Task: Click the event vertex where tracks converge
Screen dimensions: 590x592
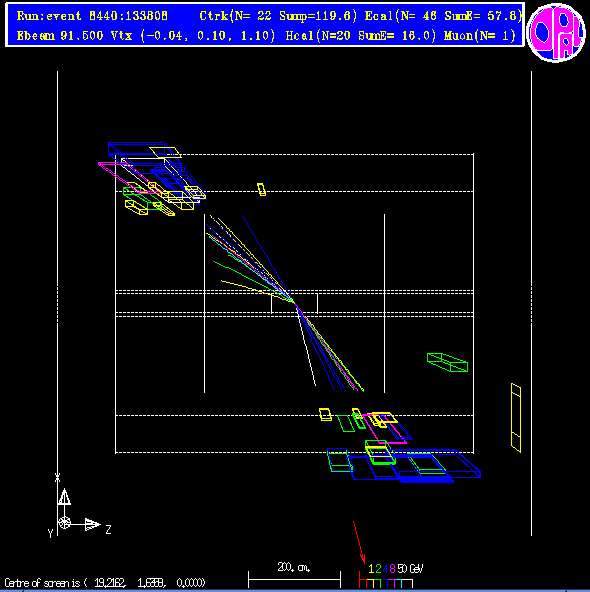Action: (294, 302)
